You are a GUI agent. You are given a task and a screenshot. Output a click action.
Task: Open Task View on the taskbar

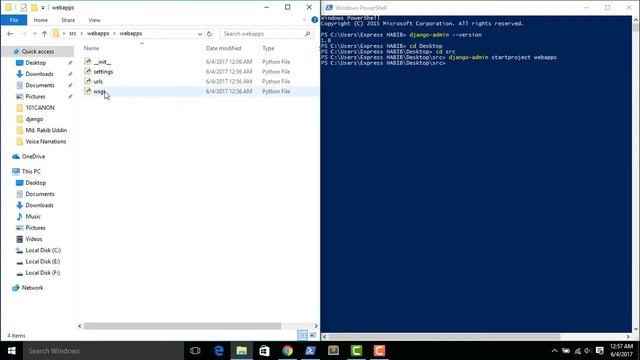(195, 351)
